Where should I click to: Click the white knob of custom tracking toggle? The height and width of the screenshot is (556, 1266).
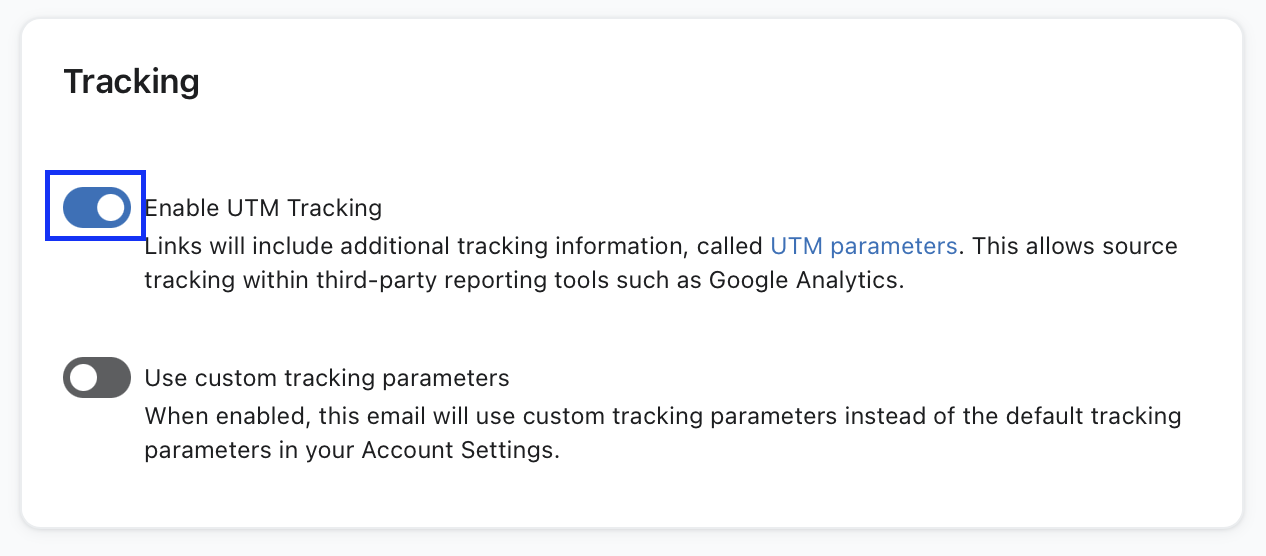coord(83,377)
